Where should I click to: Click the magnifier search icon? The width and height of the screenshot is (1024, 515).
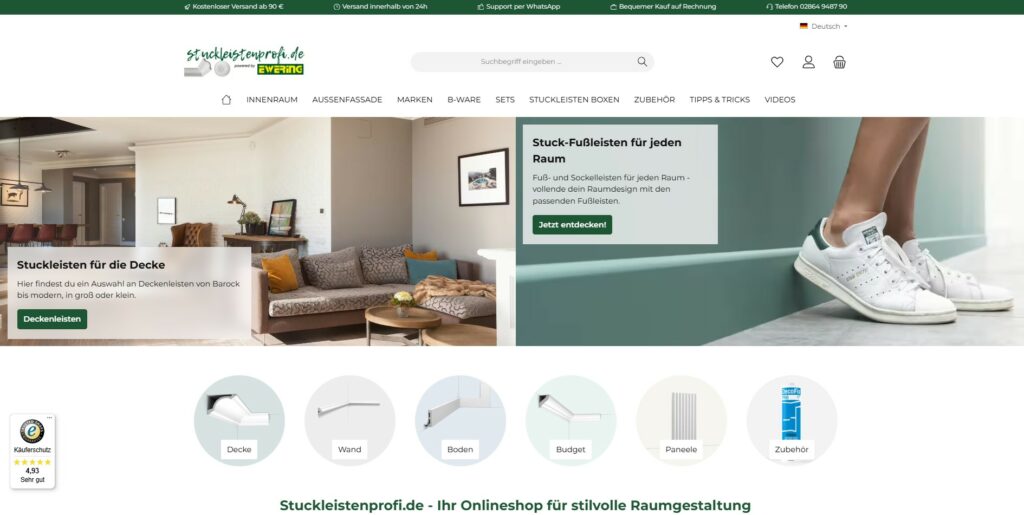pos(642,61)
